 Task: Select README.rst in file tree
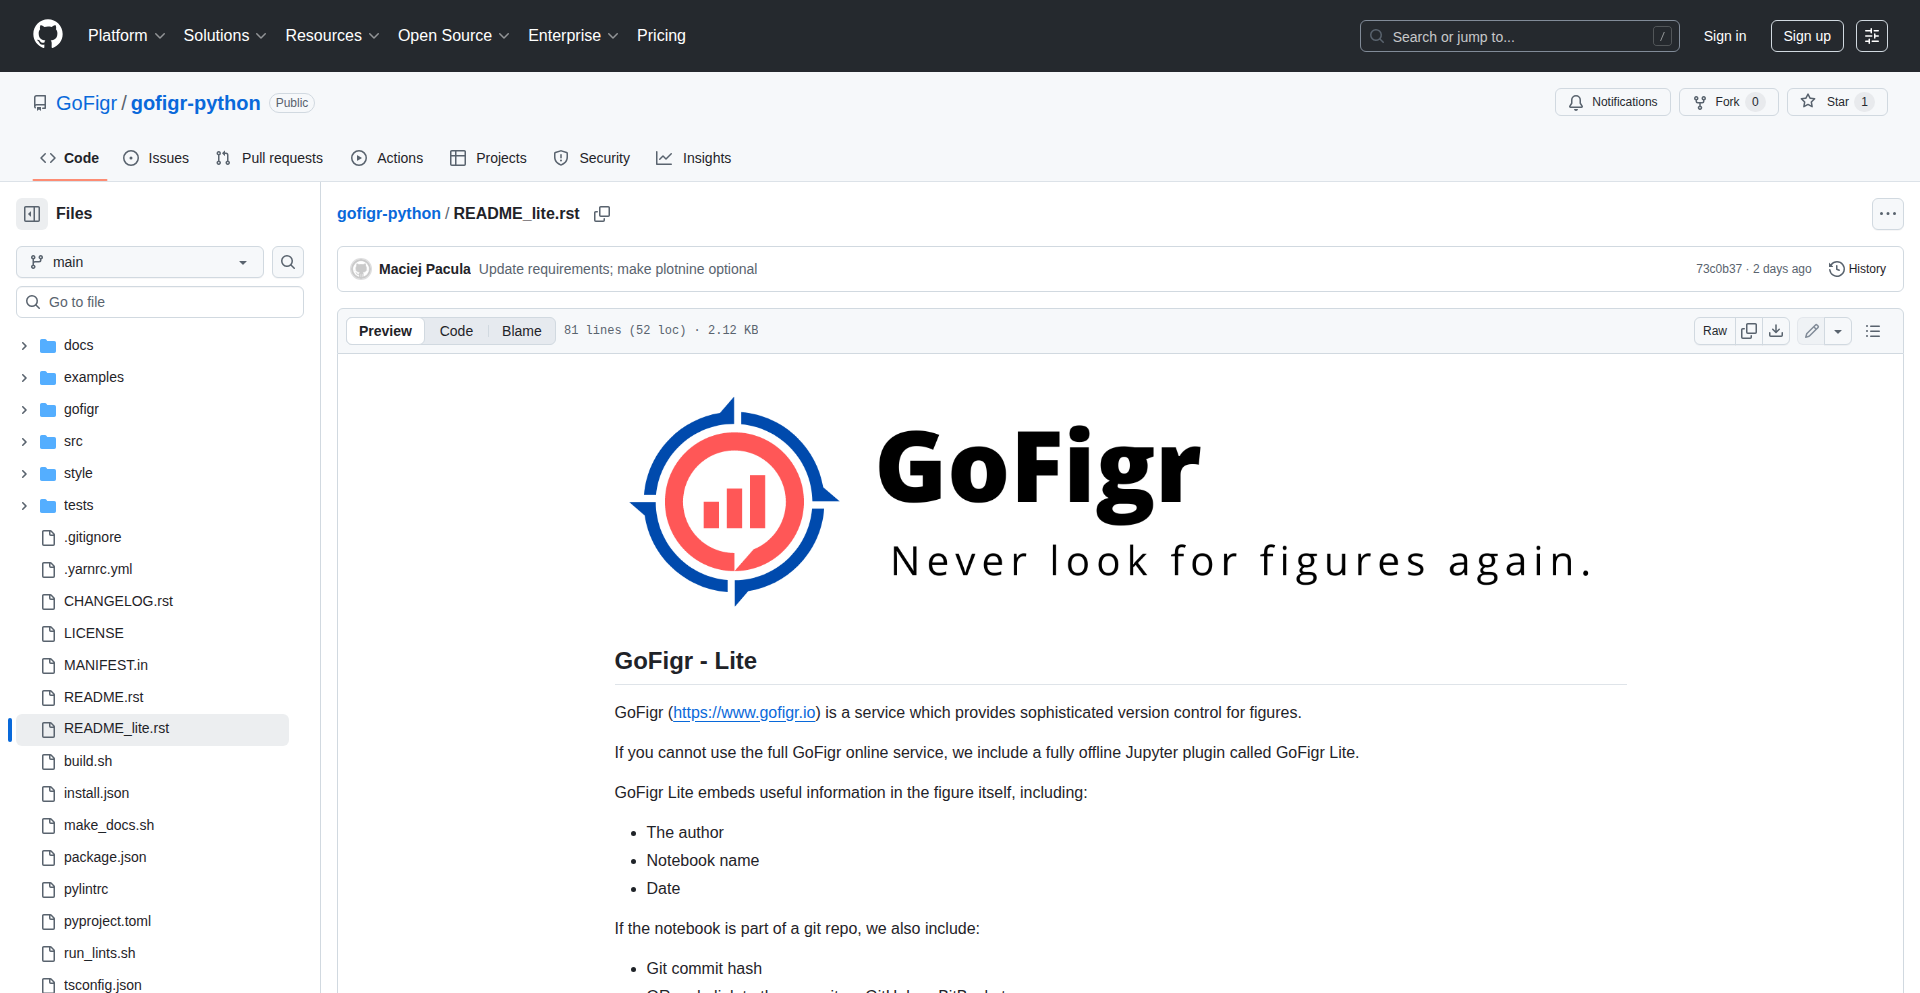point(104,697)
